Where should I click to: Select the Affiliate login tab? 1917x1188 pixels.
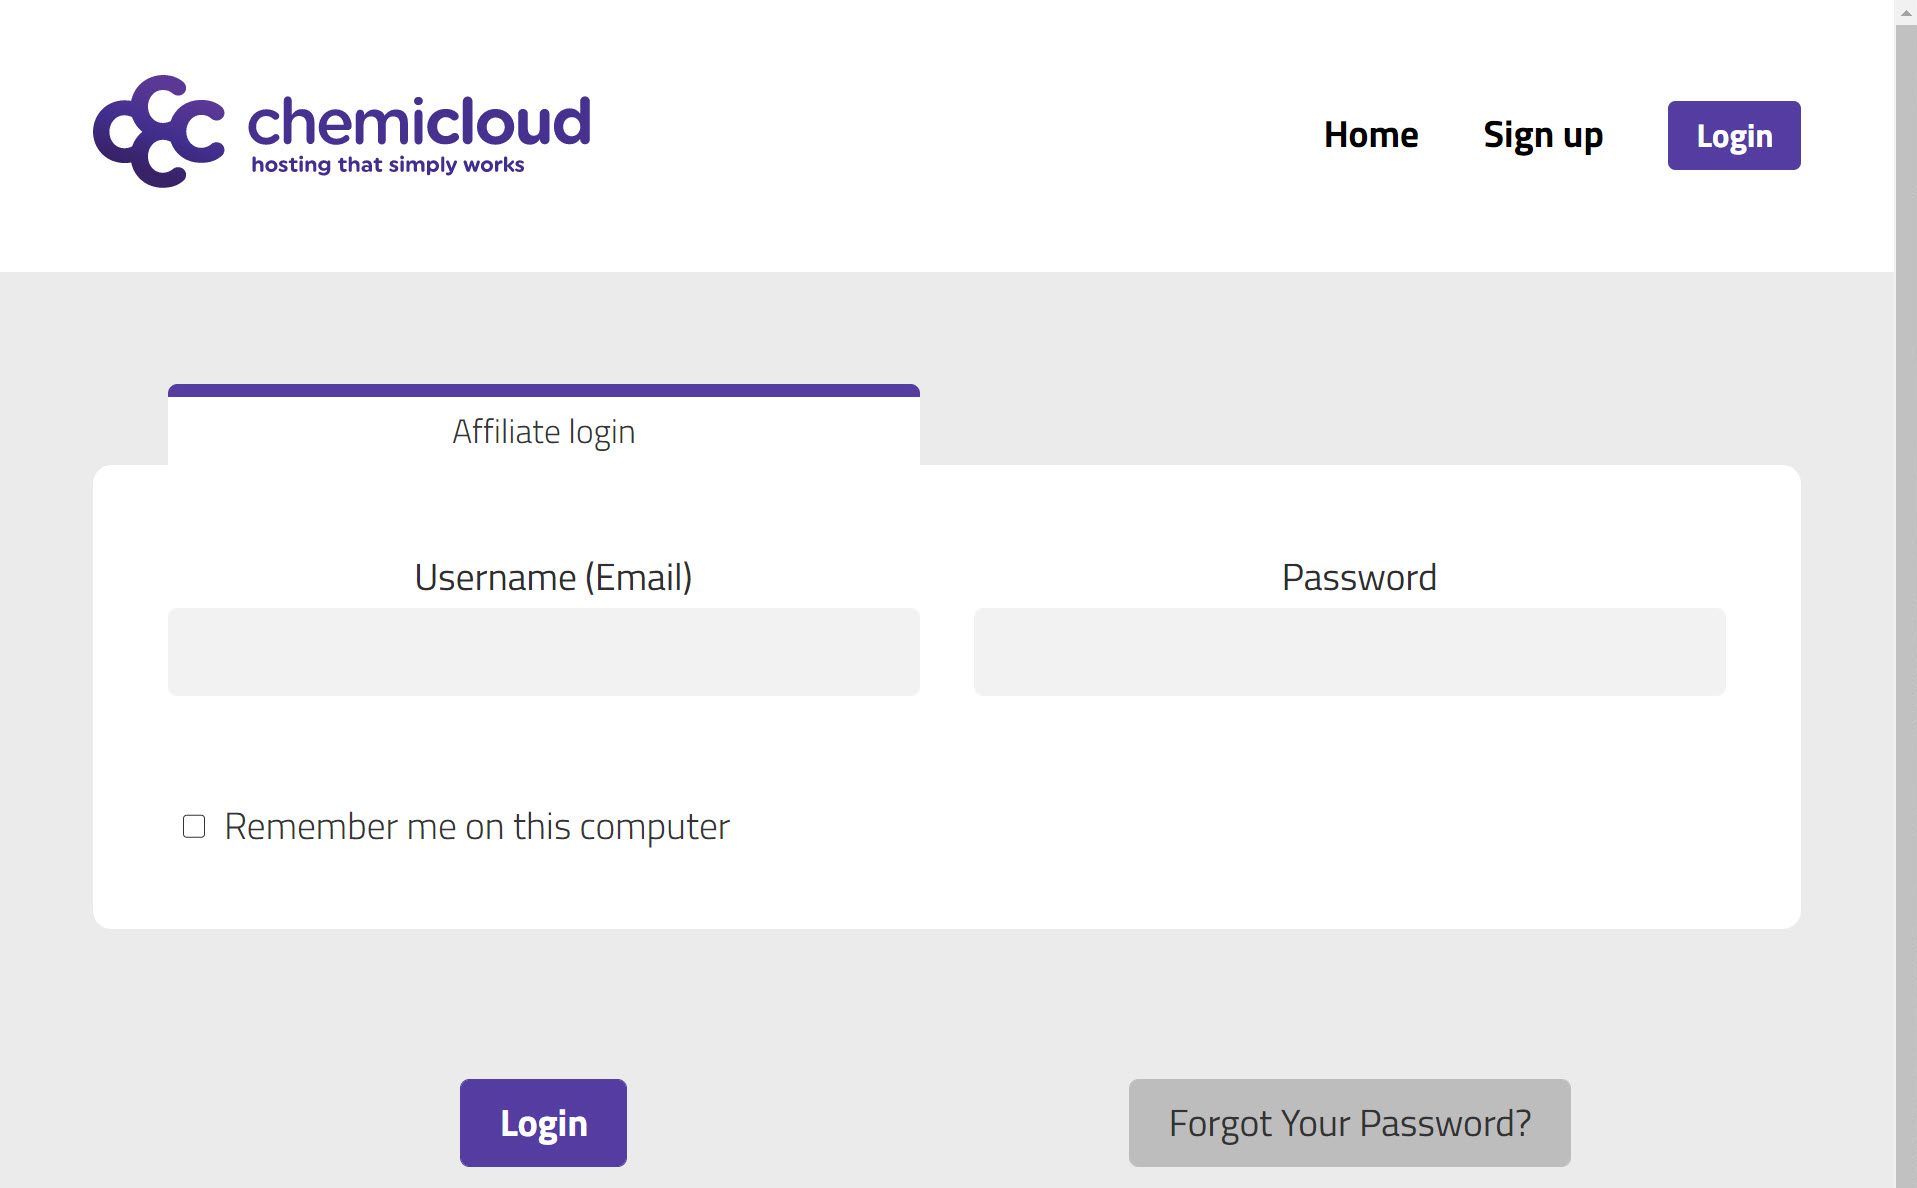click(543, 432)
